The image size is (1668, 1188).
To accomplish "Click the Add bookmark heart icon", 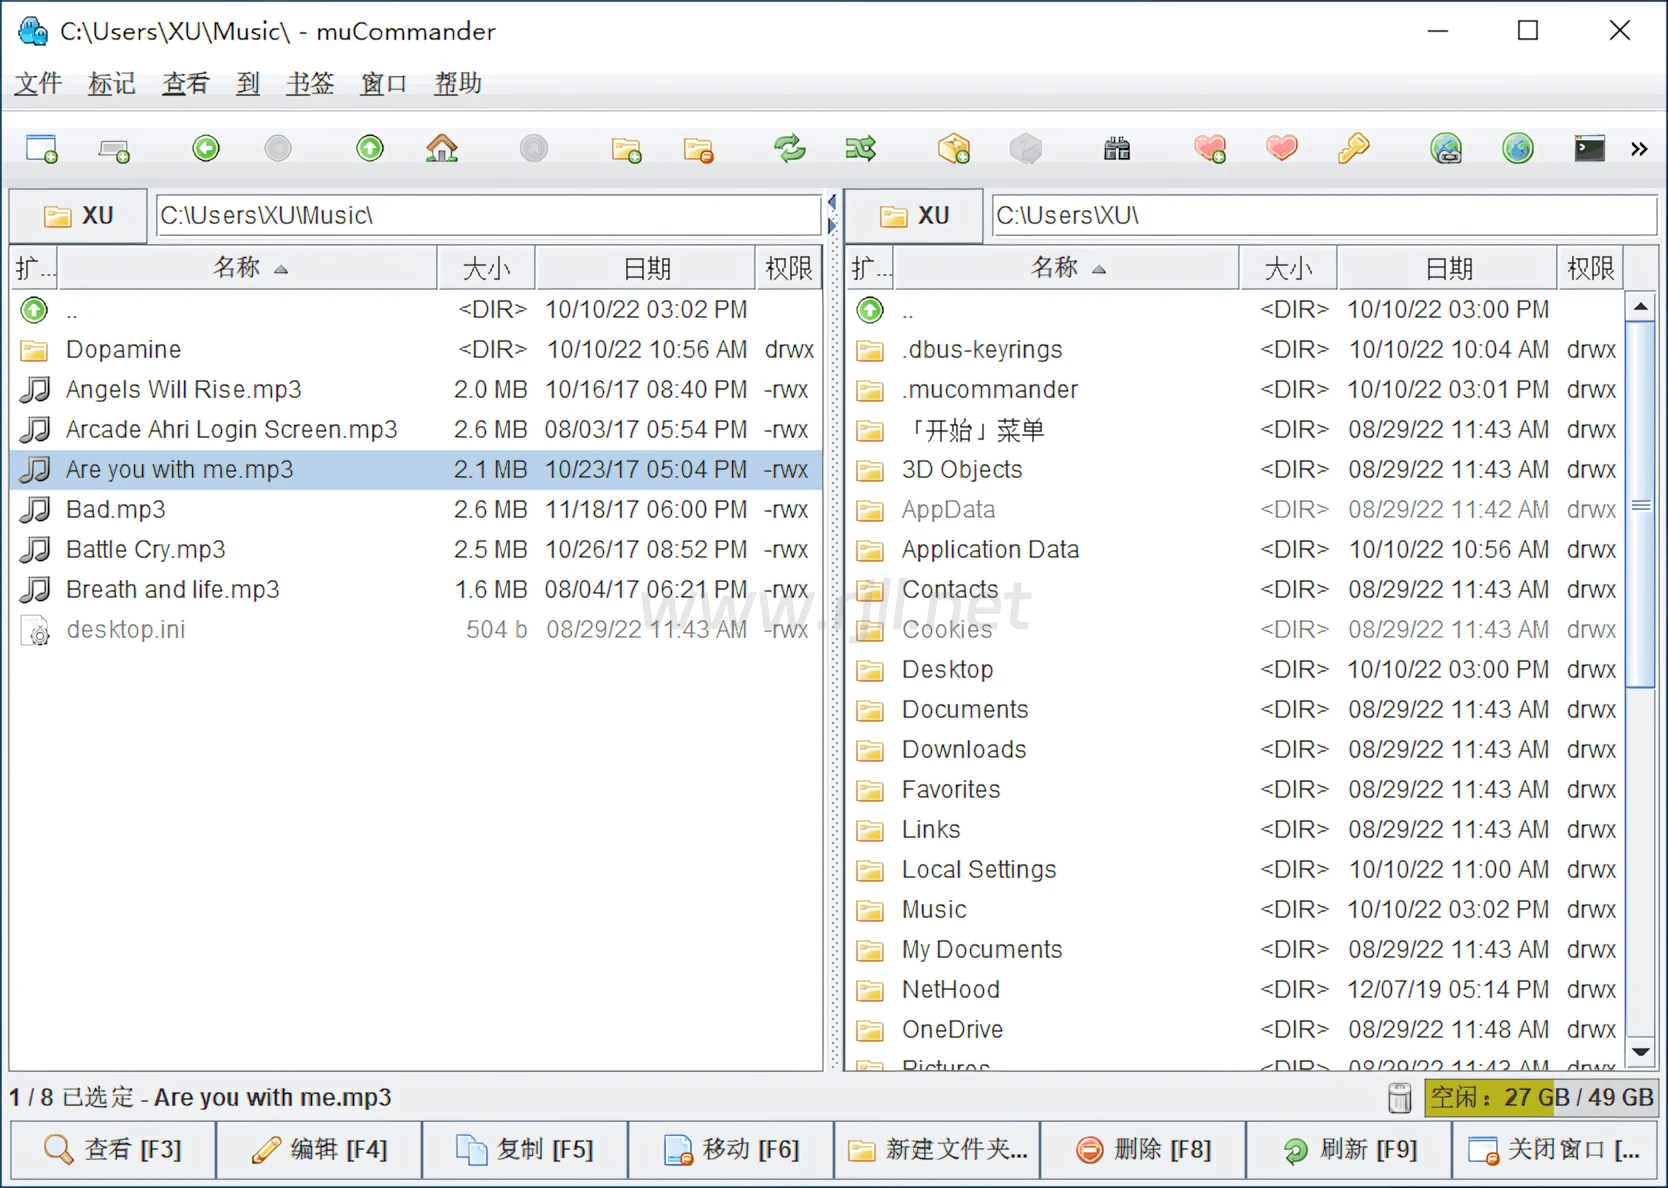I will click(x=1210, y=149).
